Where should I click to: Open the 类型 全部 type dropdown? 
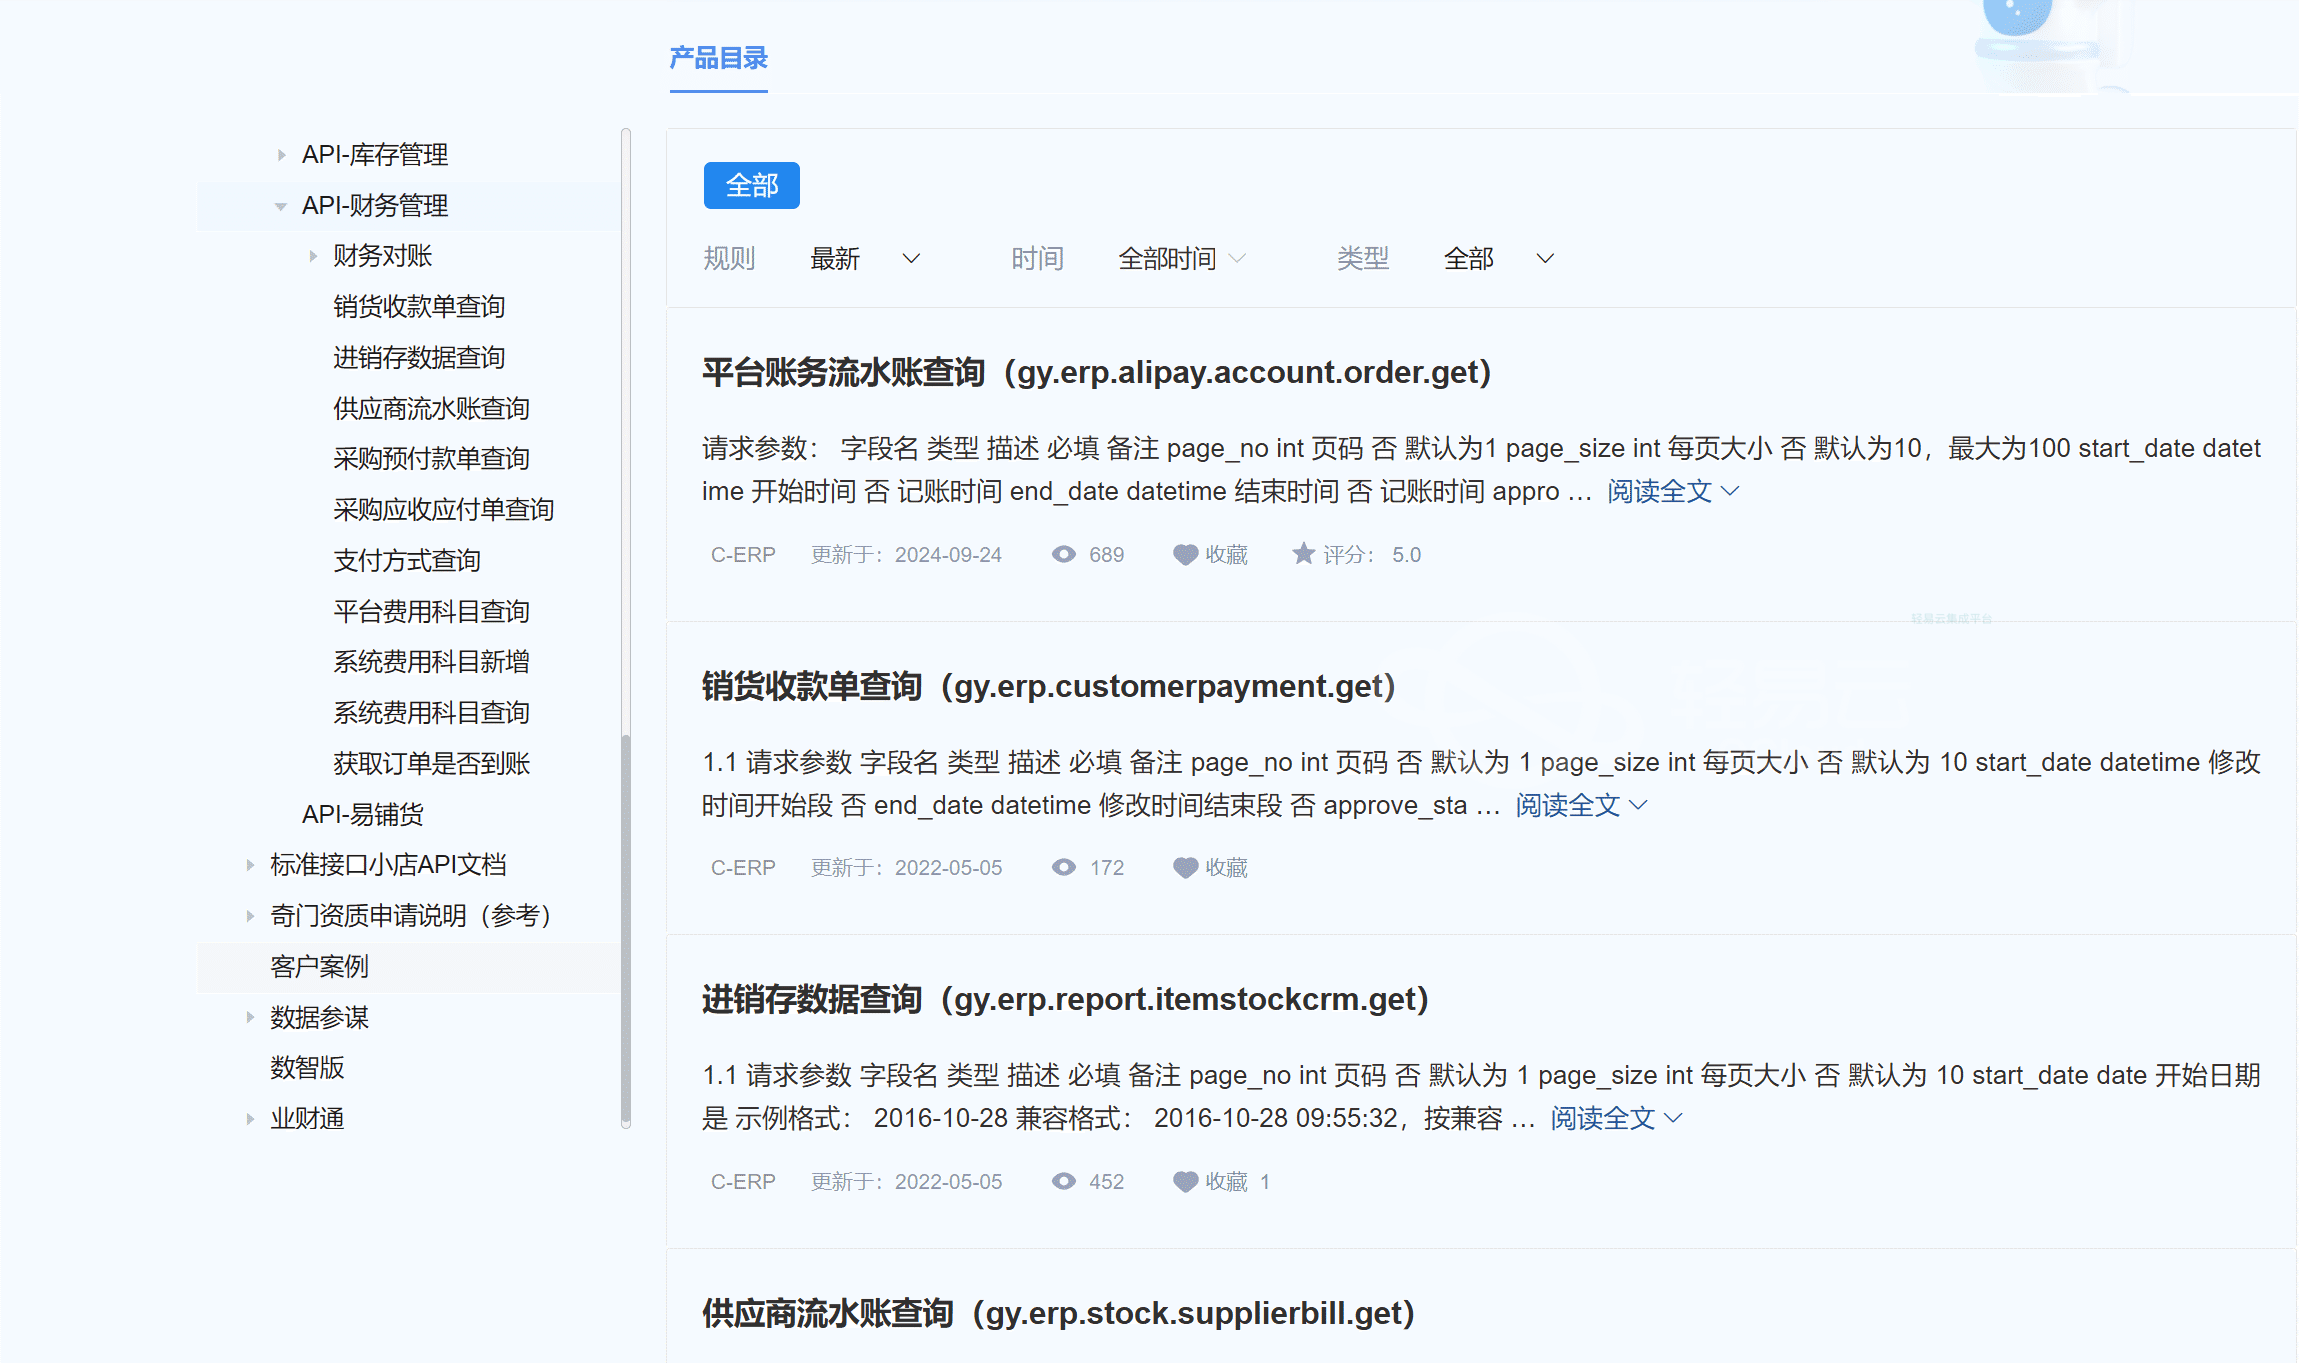[1498, 259]
